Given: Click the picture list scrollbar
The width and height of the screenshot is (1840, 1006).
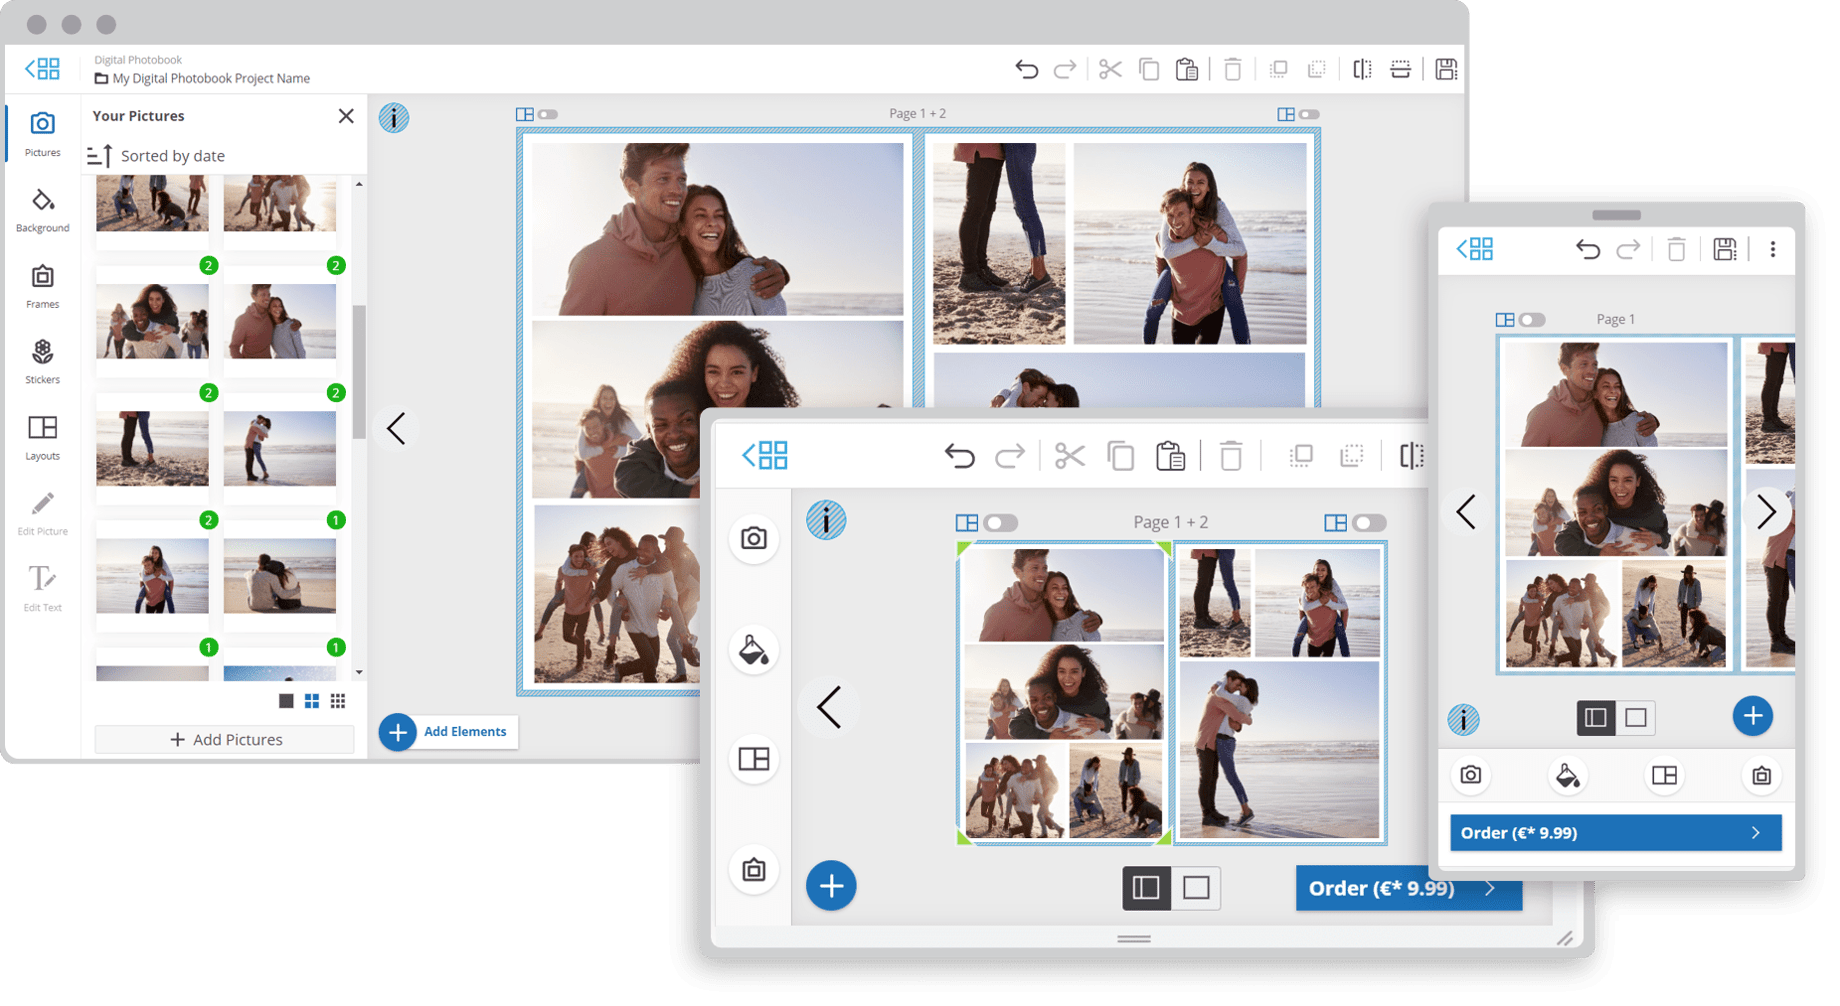Looking at the screenshot, I should [x=359, y=372].
